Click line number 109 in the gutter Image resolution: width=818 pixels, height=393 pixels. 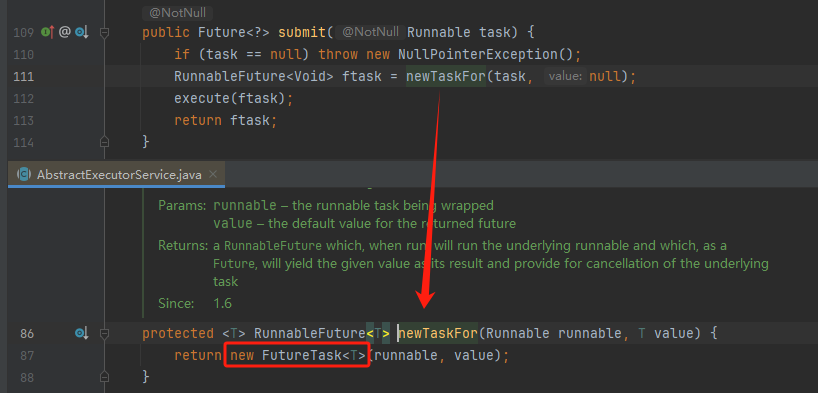click(x=23, y=33)
